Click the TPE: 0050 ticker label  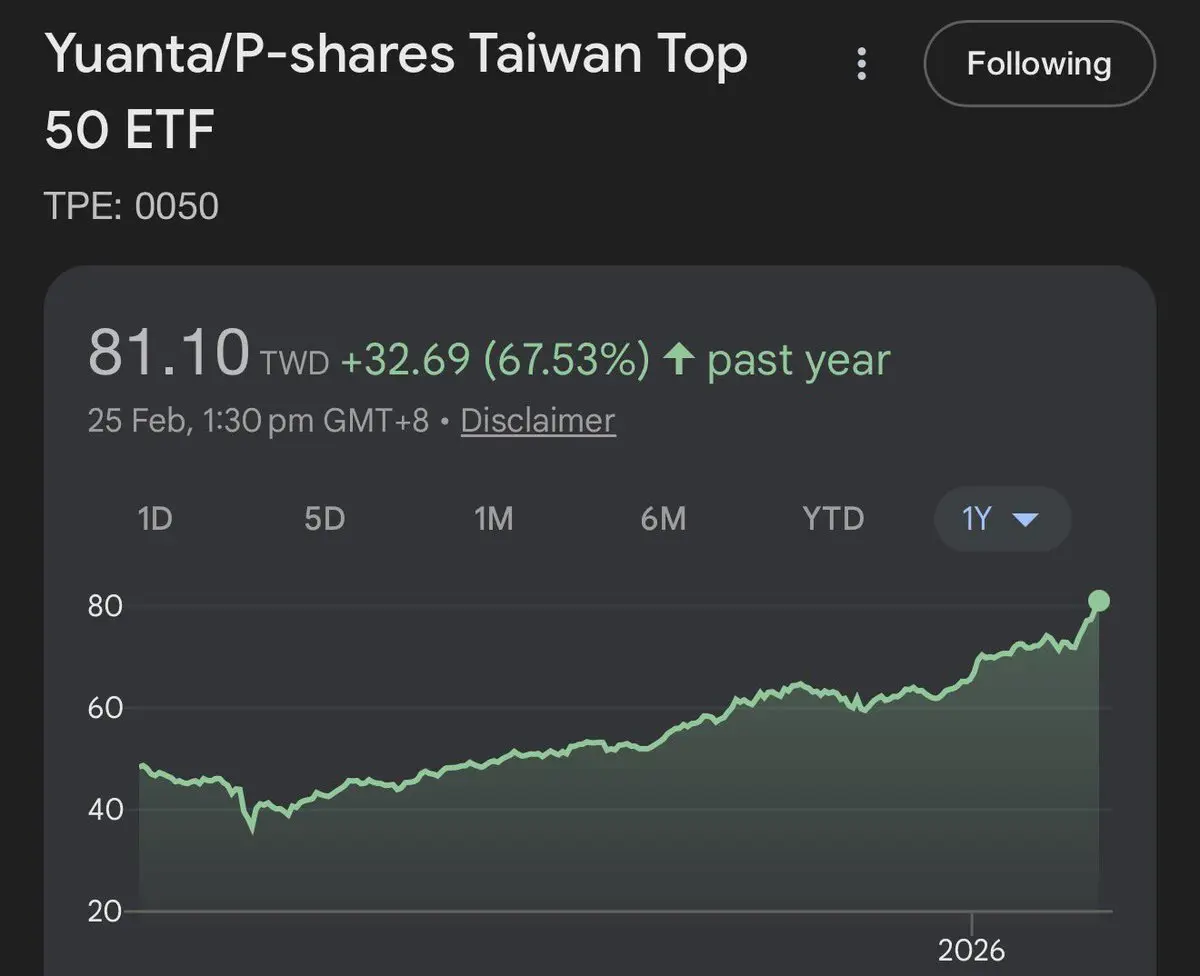coord(132,207)
